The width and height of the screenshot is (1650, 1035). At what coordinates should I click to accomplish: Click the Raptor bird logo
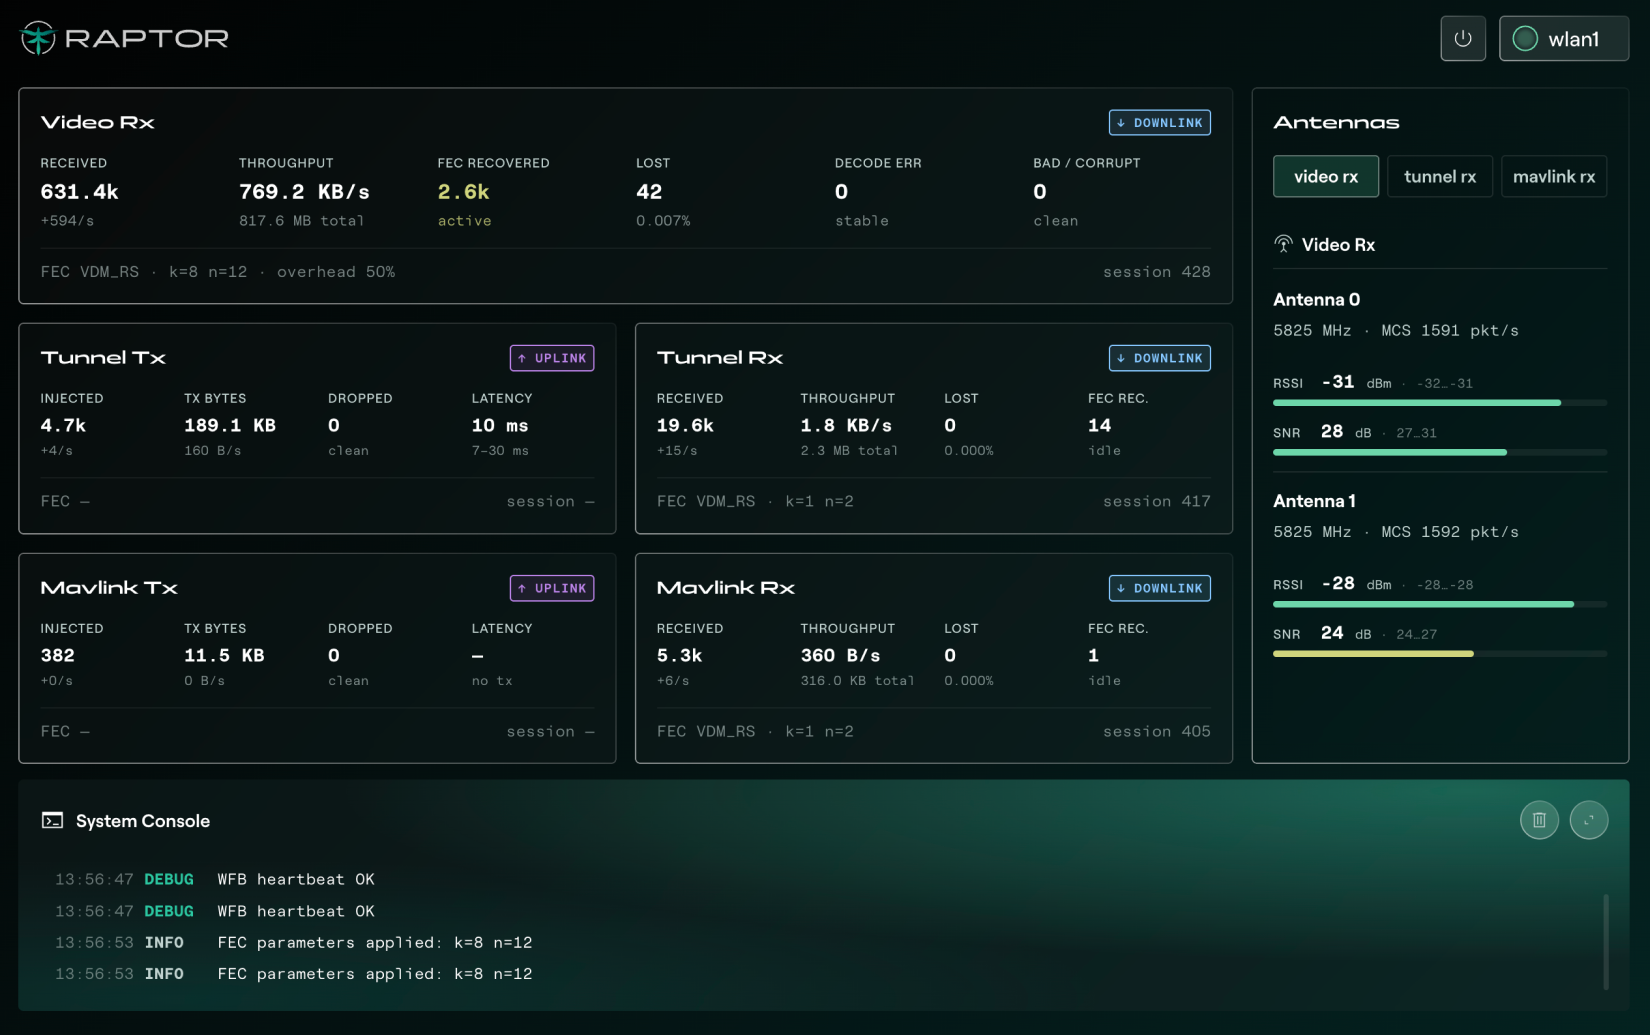[38, 38]
